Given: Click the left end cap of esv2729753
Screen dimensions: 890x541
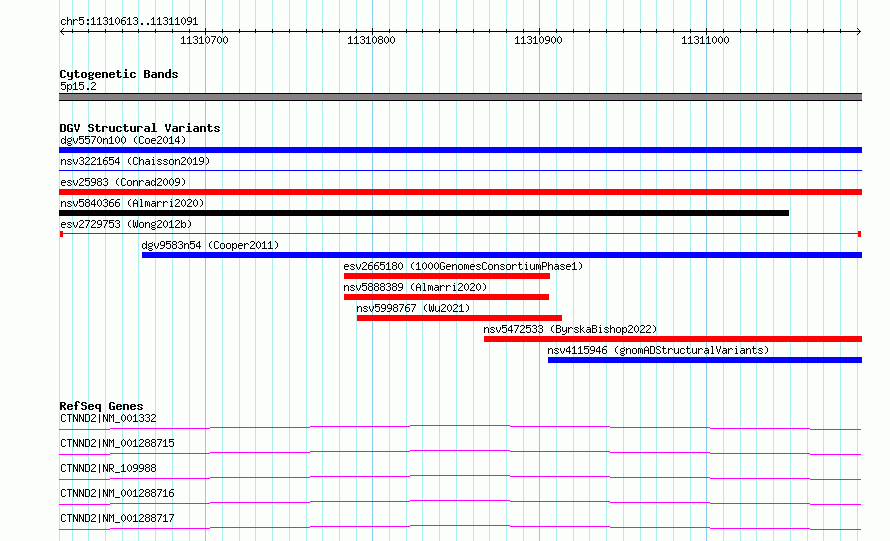Looking at the screenshot, I should [61, 234].
